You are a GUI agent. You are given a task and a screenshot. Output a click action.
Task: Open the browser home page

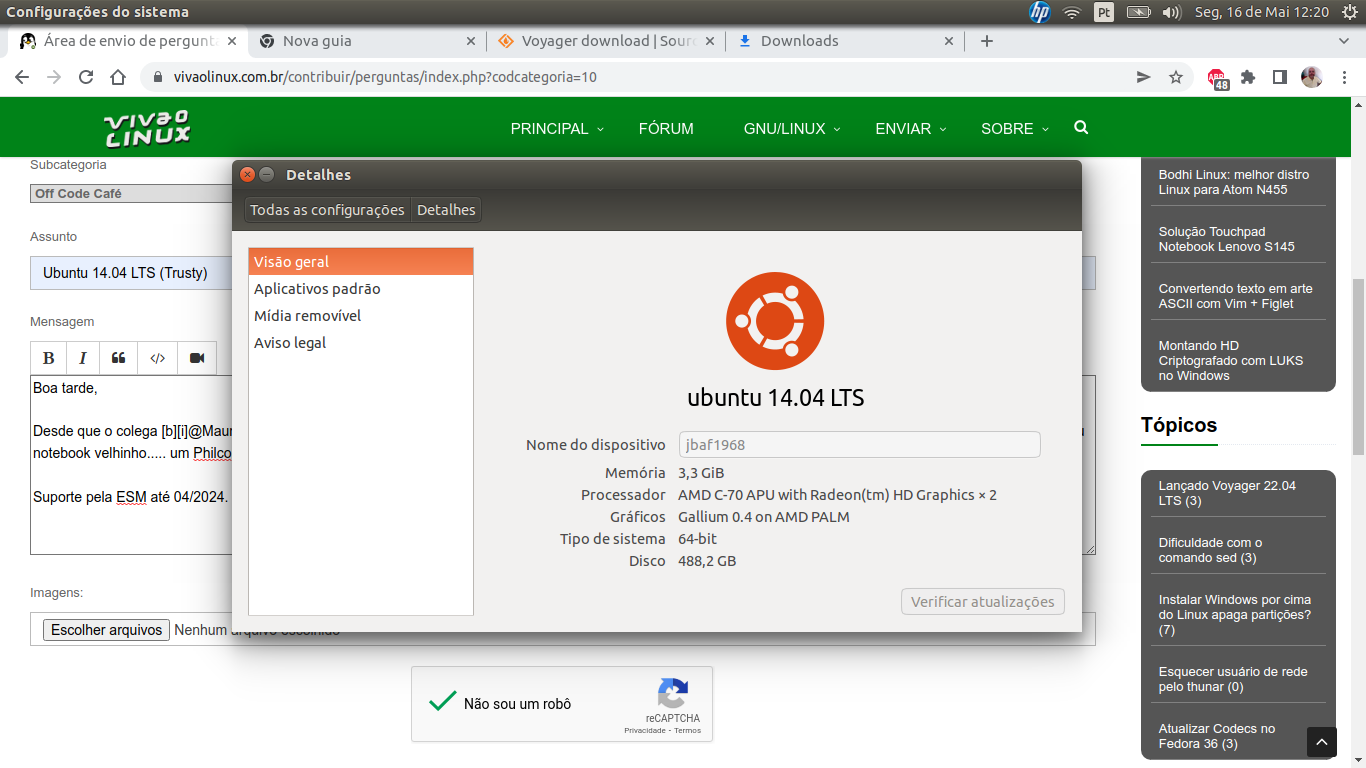click(118, 77)
